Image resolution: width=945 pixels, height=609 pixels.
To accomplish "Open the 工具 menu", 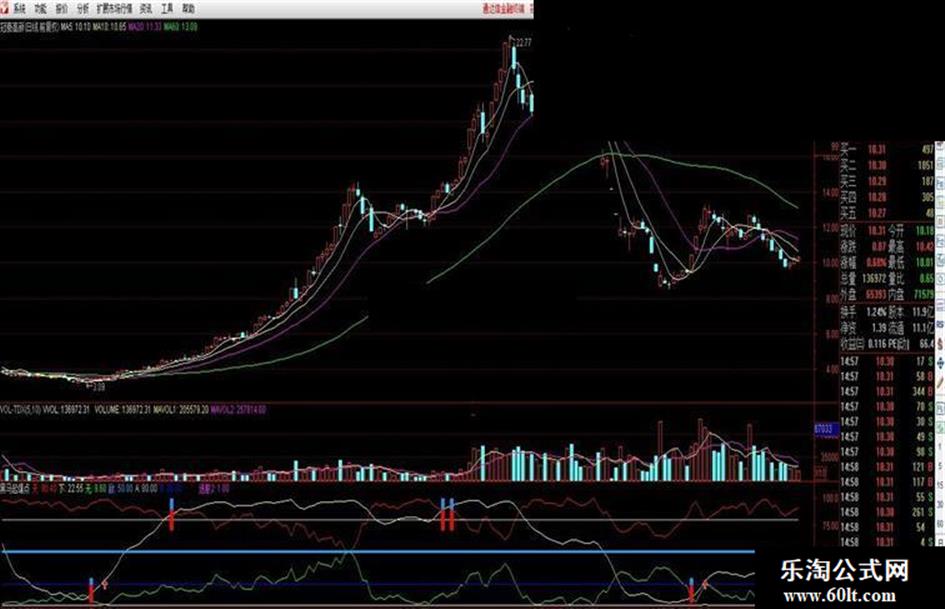I will click(x=167, y=8).
